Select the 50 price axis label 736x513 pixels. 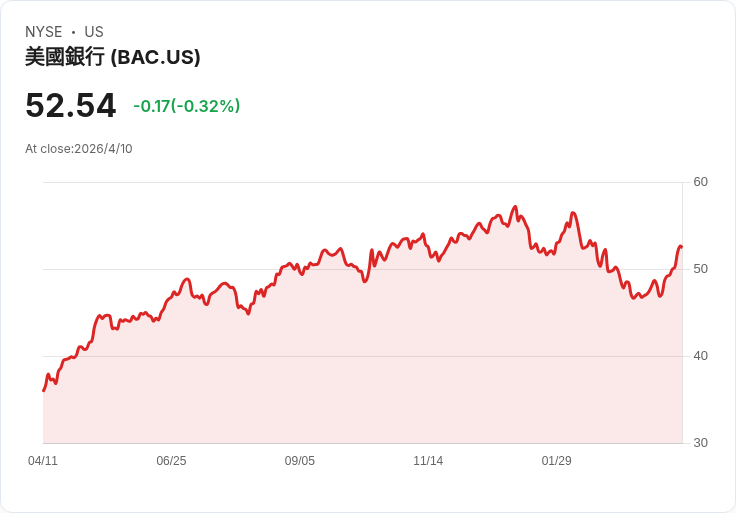coord(700,269)
